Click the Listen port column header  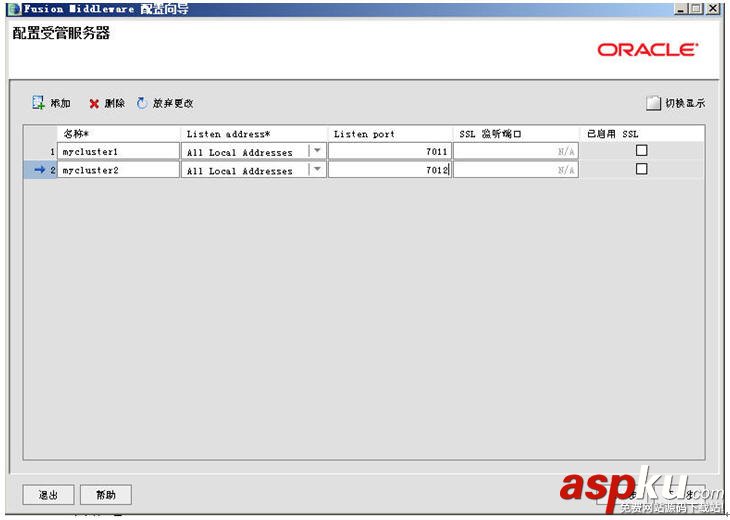pyautogui.click(x=390, y=134)
